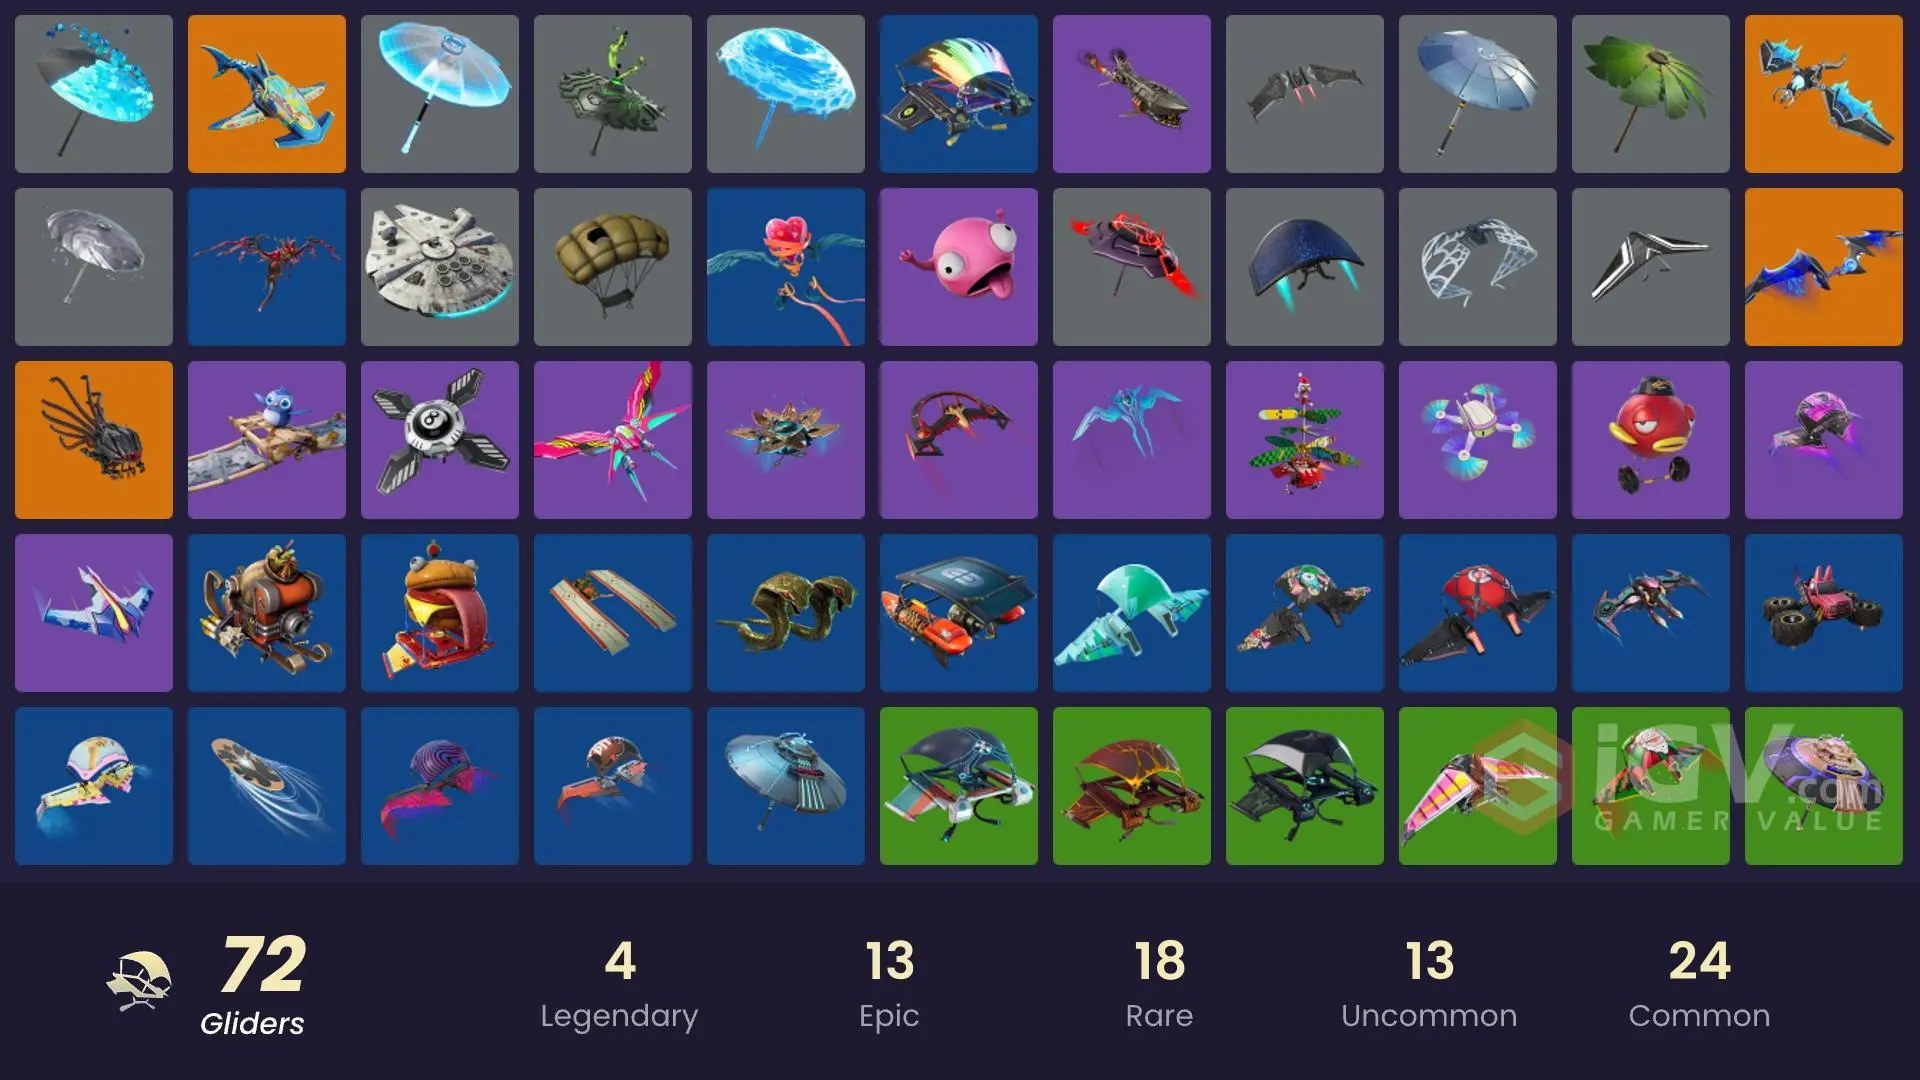
Task: Click the parachute Gliders icon
Action: (x=139, y=982)
